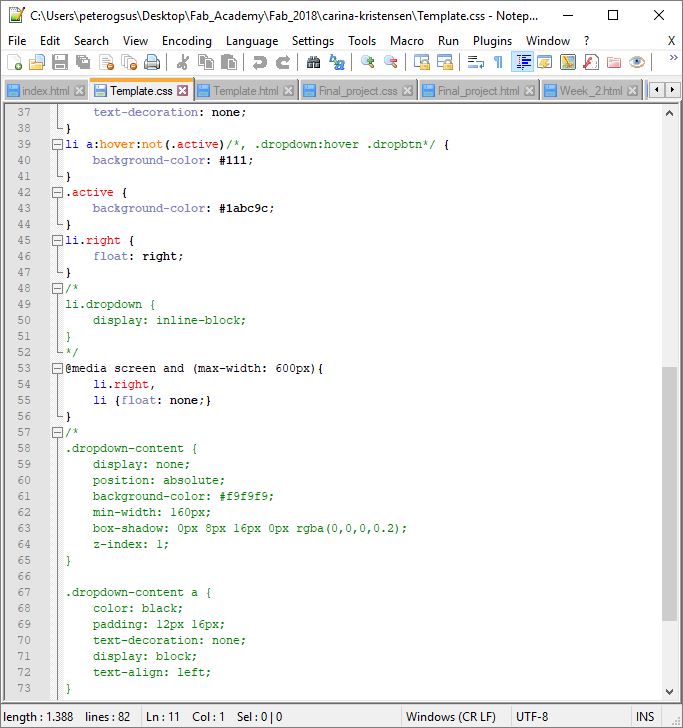Collapse the .active block fold marker
This screenshot has width=683, height=728.
[57, 192]
